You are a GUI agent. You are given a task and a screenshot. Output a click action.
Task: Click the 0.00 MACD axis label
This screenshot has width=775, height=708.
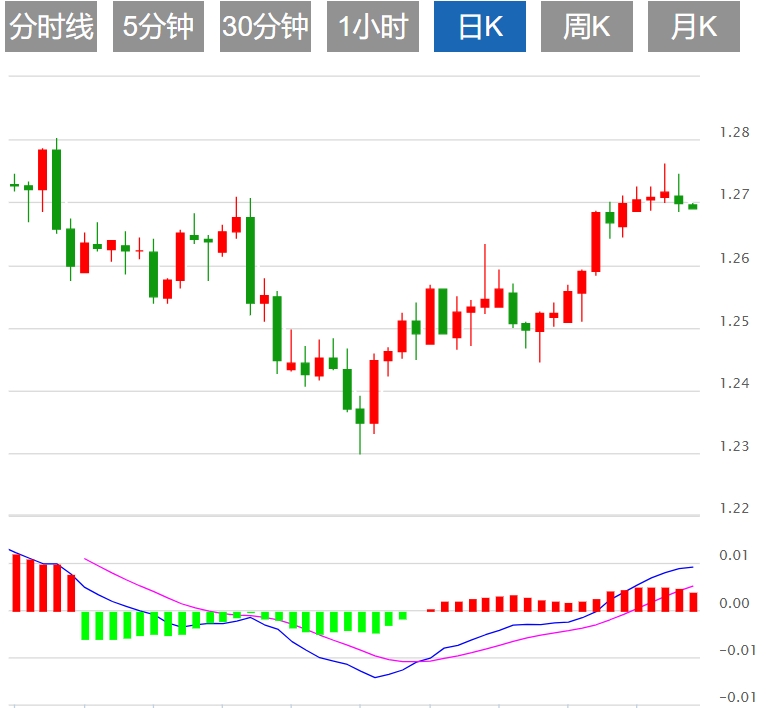pos(735,603)
